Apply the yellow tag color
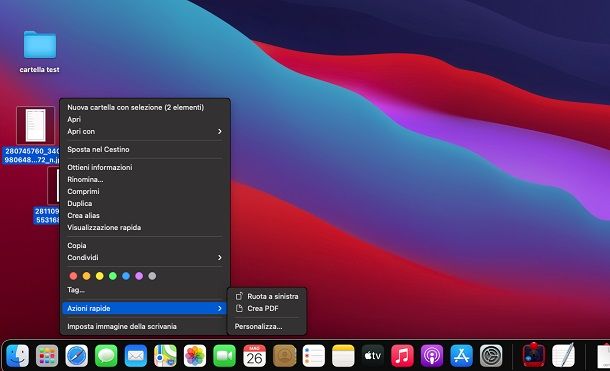 pos(100,276)
